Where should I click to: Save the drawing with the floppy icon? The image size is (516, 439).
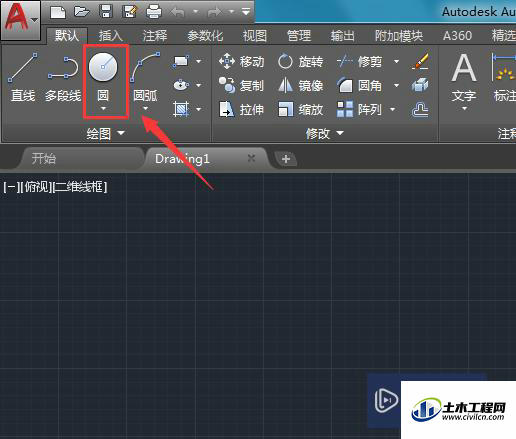pos(106,12)
